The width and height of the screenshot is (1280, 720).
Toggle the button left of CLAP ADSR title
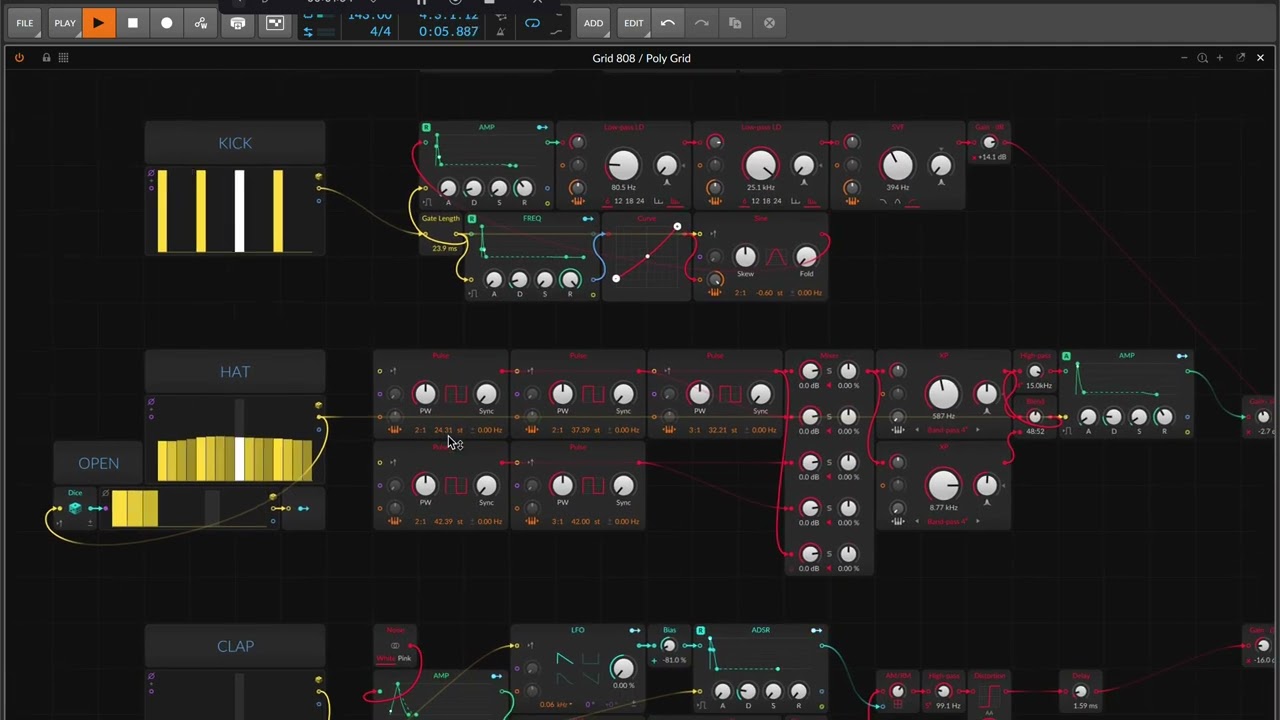coord(700,630)
